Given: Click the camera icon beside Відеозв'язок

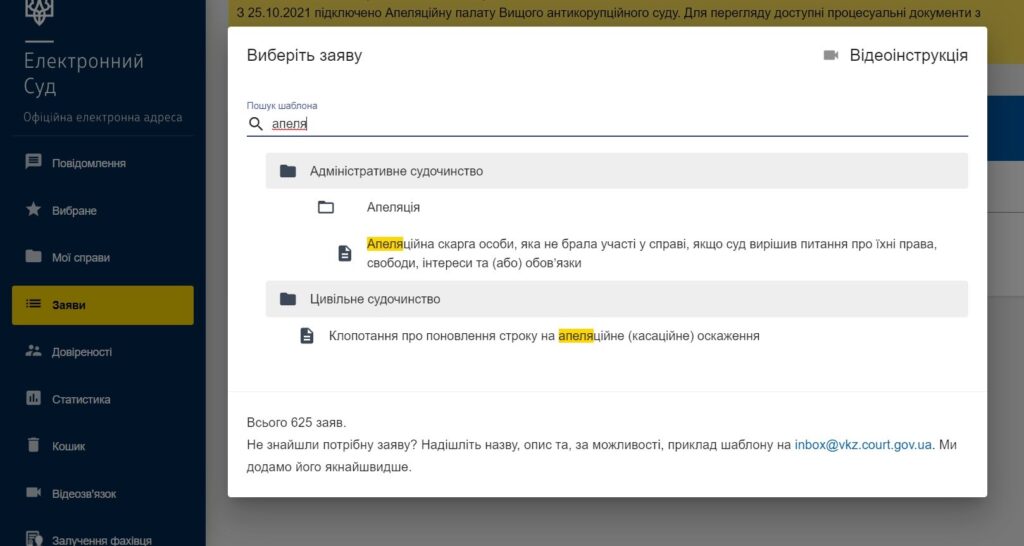Looking at the screenshot, I should click(33, 492).
